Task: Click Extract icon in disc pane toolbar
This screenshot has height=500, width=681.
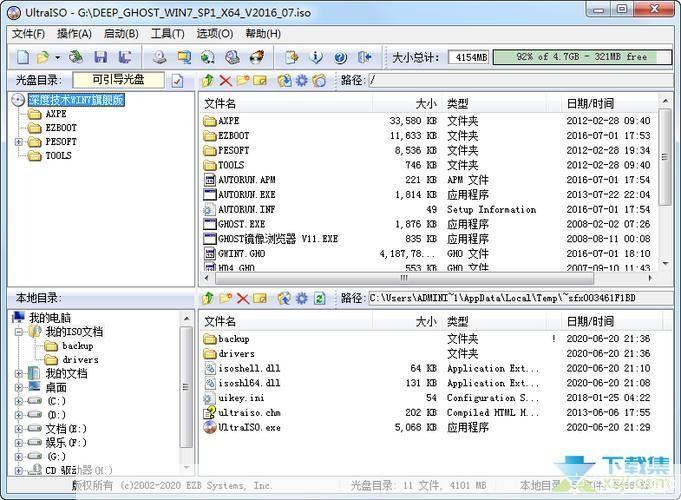Action: (x=284, y=80)
